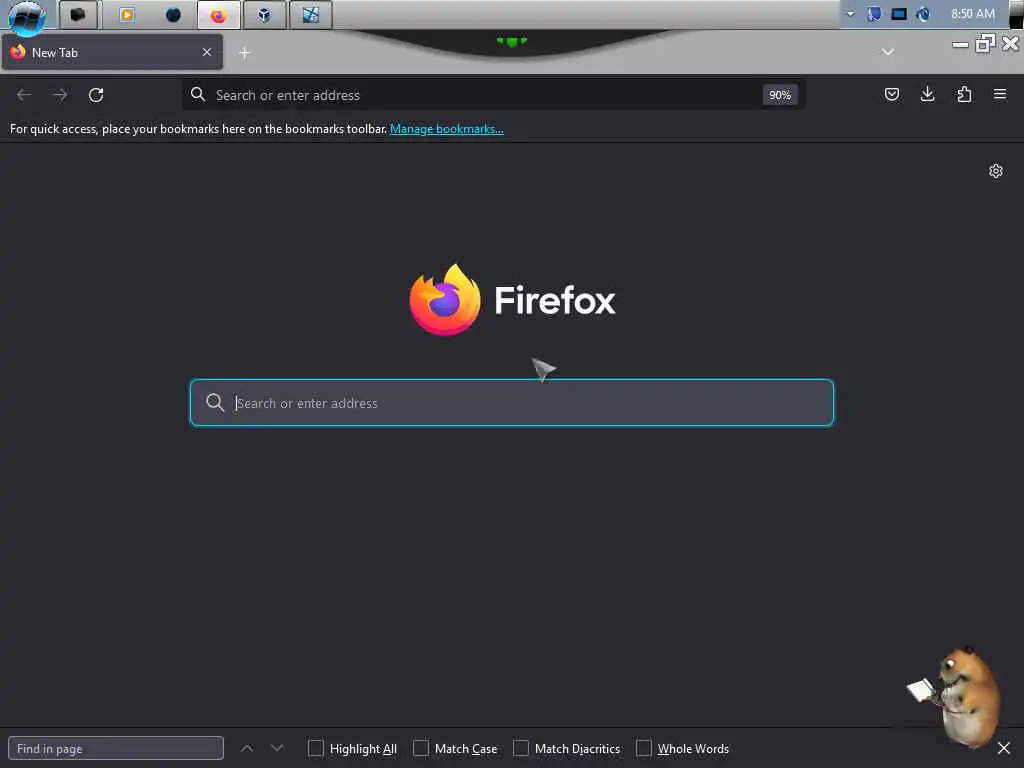Switch to the Firefox taskbar button
Screen dimensions: 1024x768
(x=218, y=15)
